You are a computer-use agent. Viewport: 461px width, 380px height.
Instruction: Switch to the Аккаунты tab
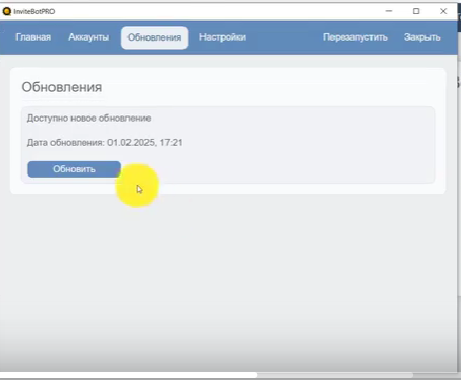[x=88, y=37]
